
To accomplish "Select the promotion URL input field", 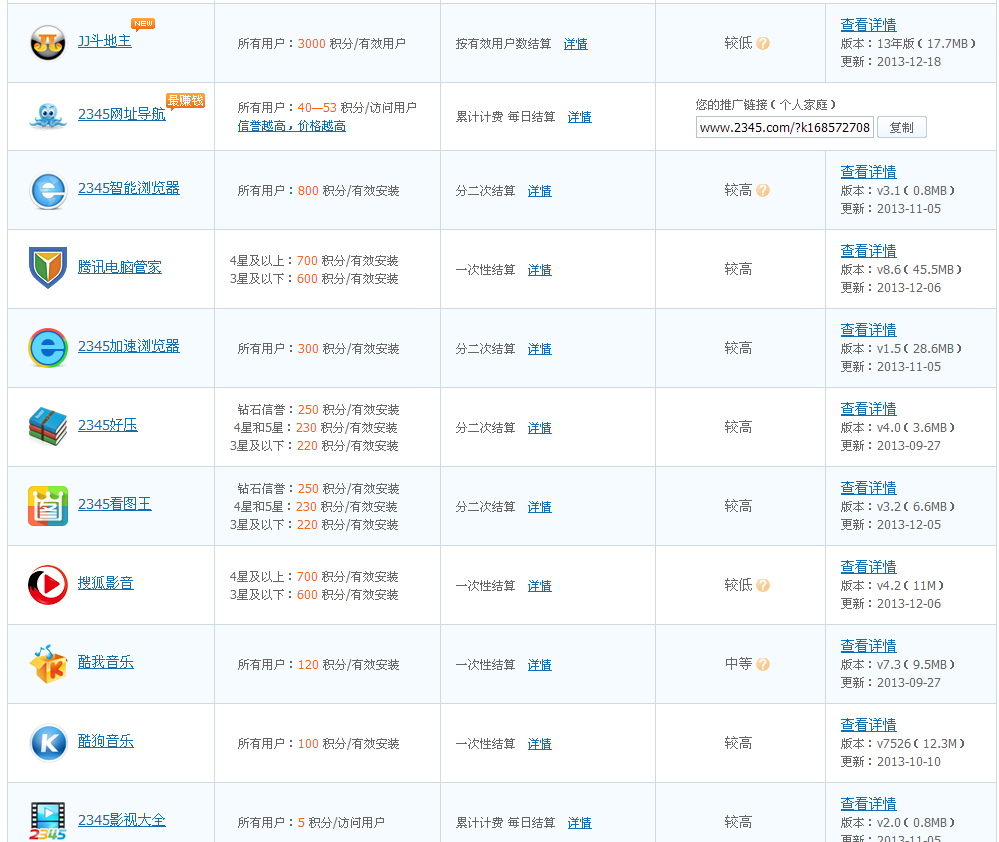I will pos(784,127).
